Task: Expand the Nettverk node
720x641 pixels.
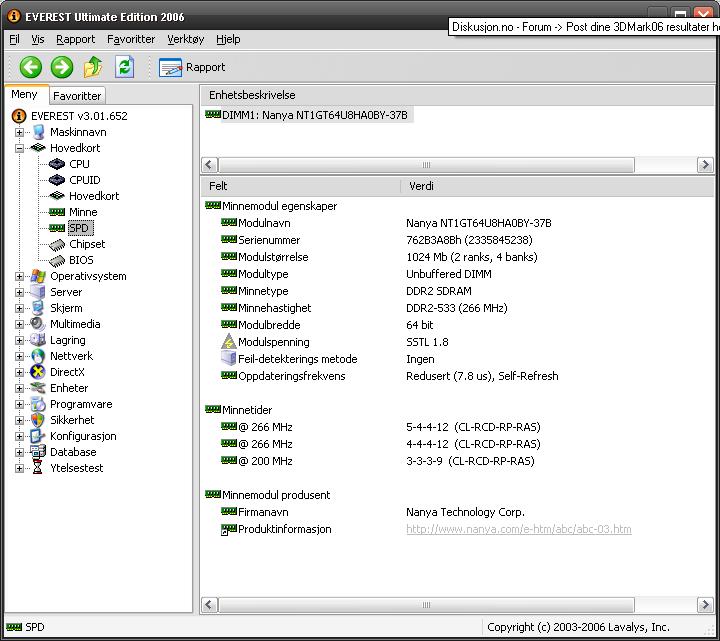Action: tap(19, 356)
